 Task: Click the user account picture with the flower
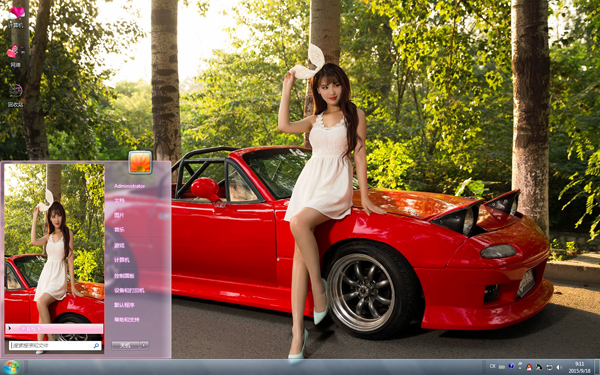pyautogui.click(x=140, y=162)
